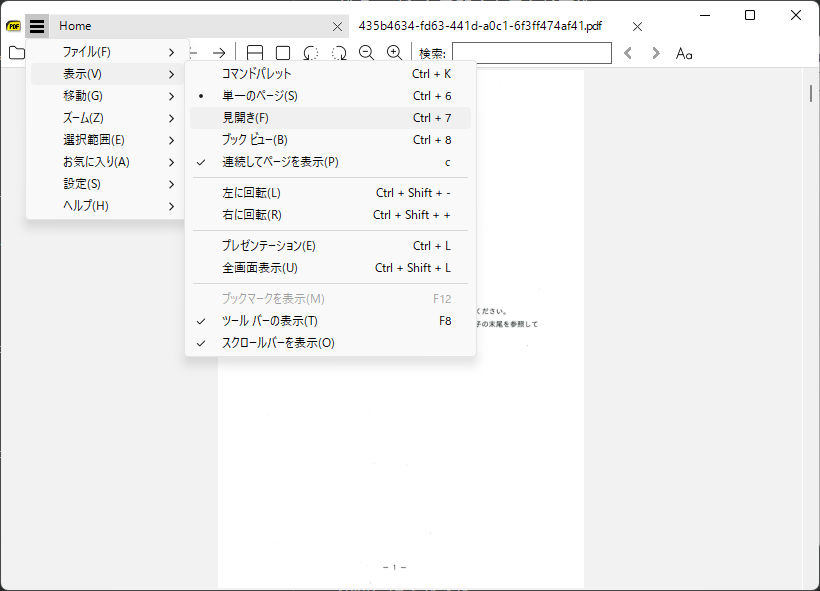Zoom in with magnifier plus icon
The width and height of the screenshot is (820, 591).
point(394,53)
